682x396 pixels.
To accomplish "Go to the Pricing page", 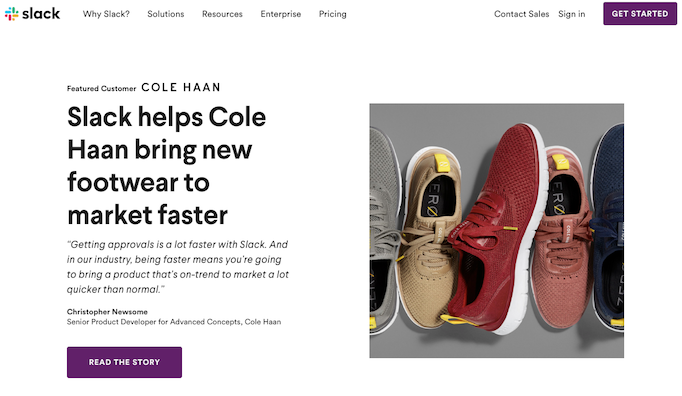I will [333, 14].
